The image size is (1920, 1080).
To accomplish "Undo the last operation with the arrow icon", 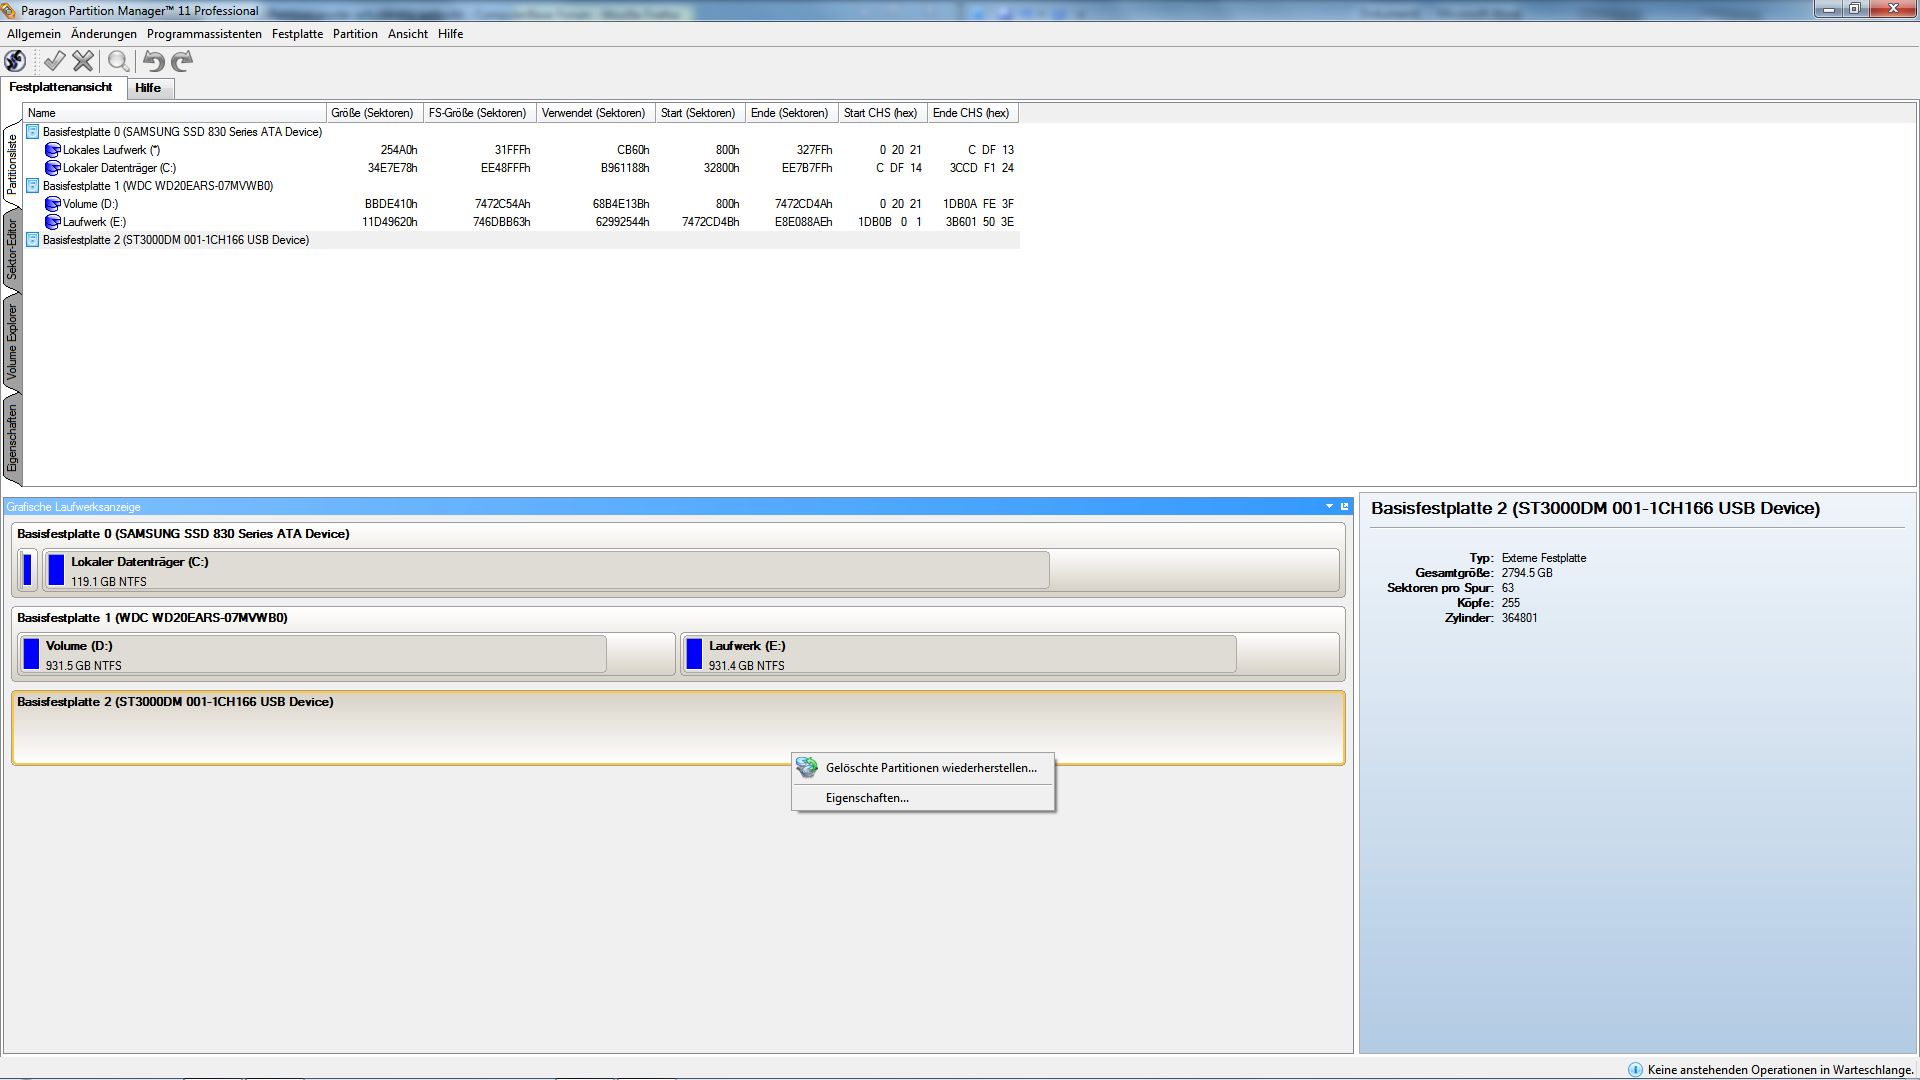I will click(x=153, y=61).
